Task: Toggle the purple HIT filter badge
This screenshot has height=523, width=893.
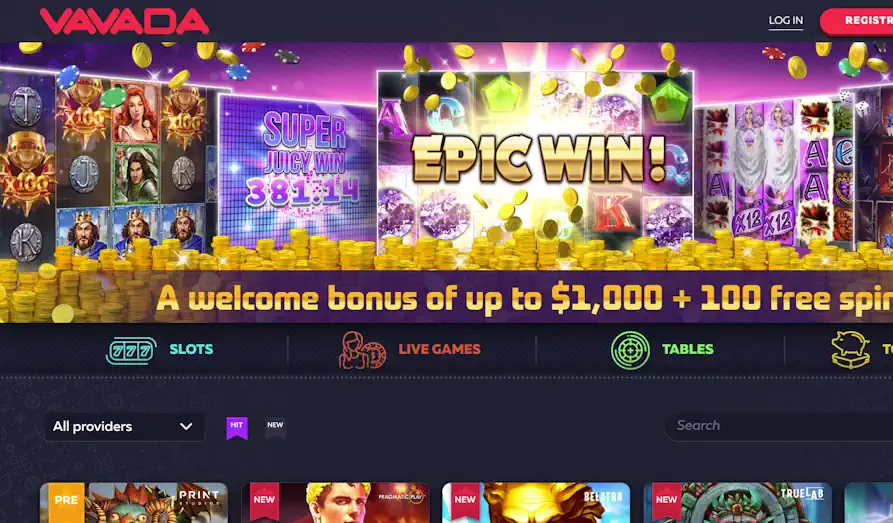Action: (237, 428)
